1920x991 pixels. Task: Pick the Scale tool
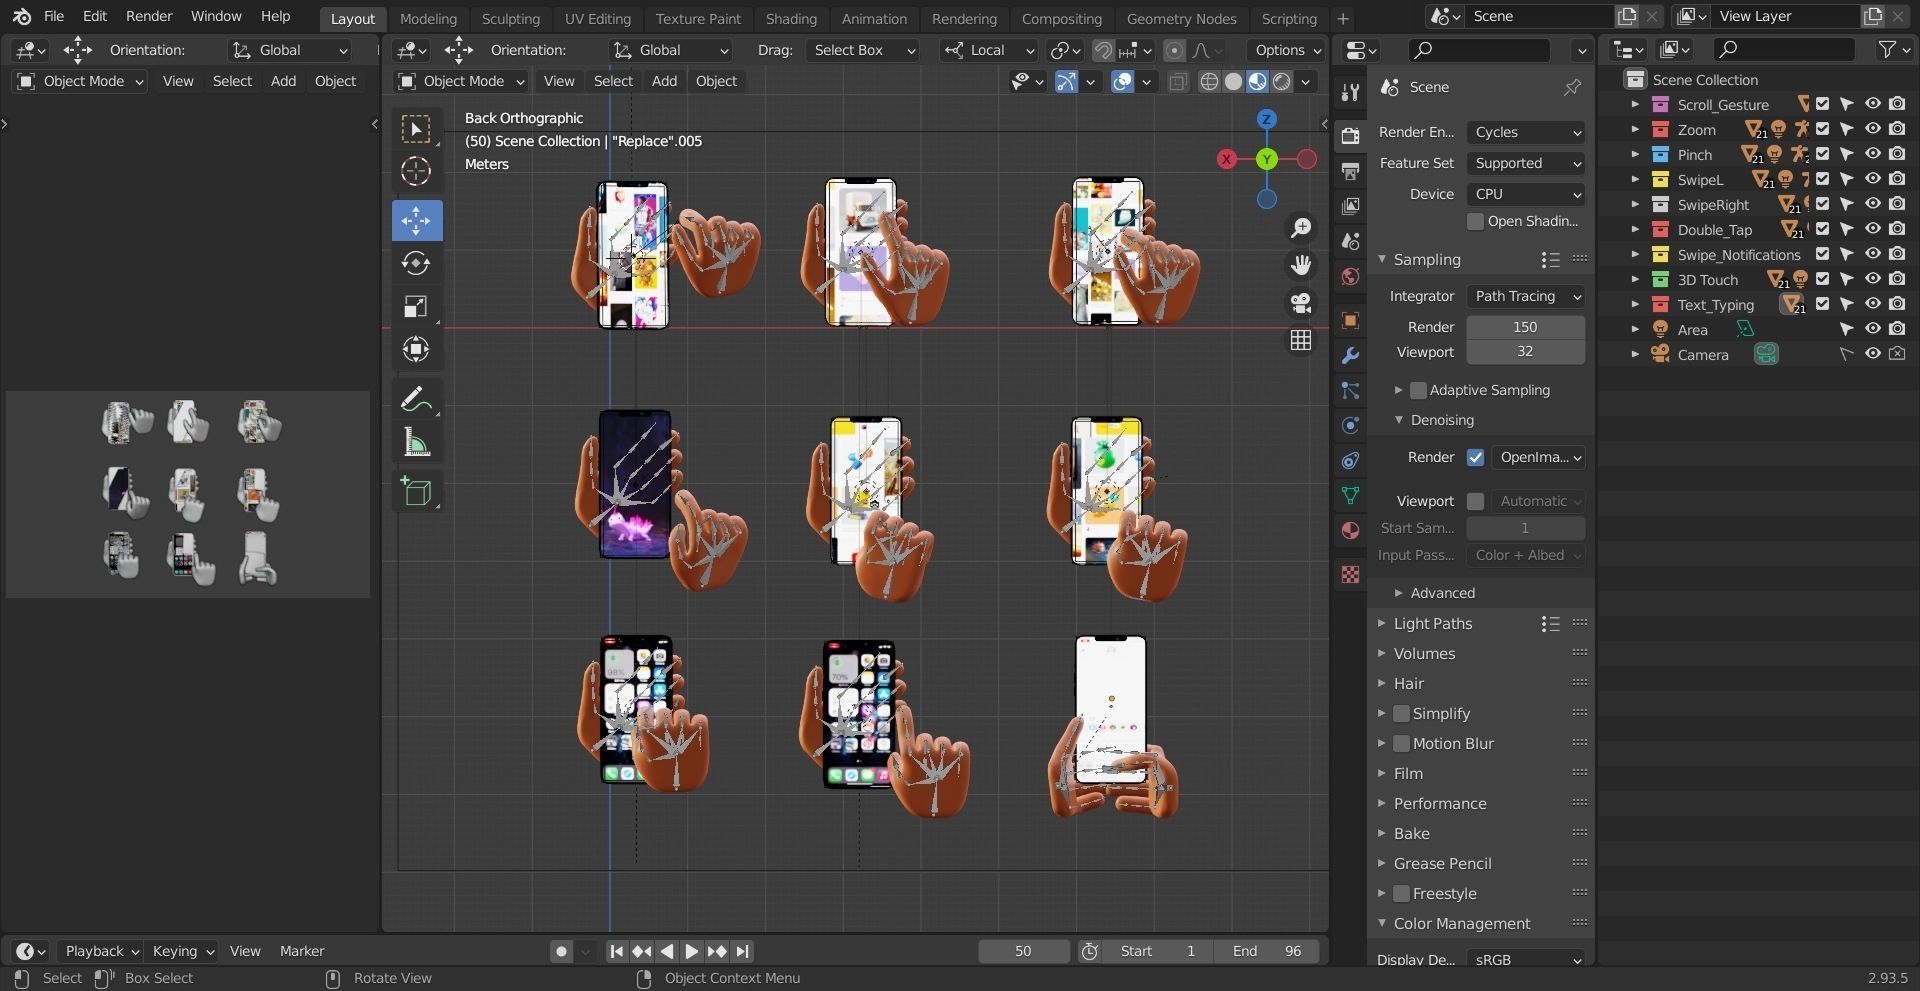click(416, 306)
